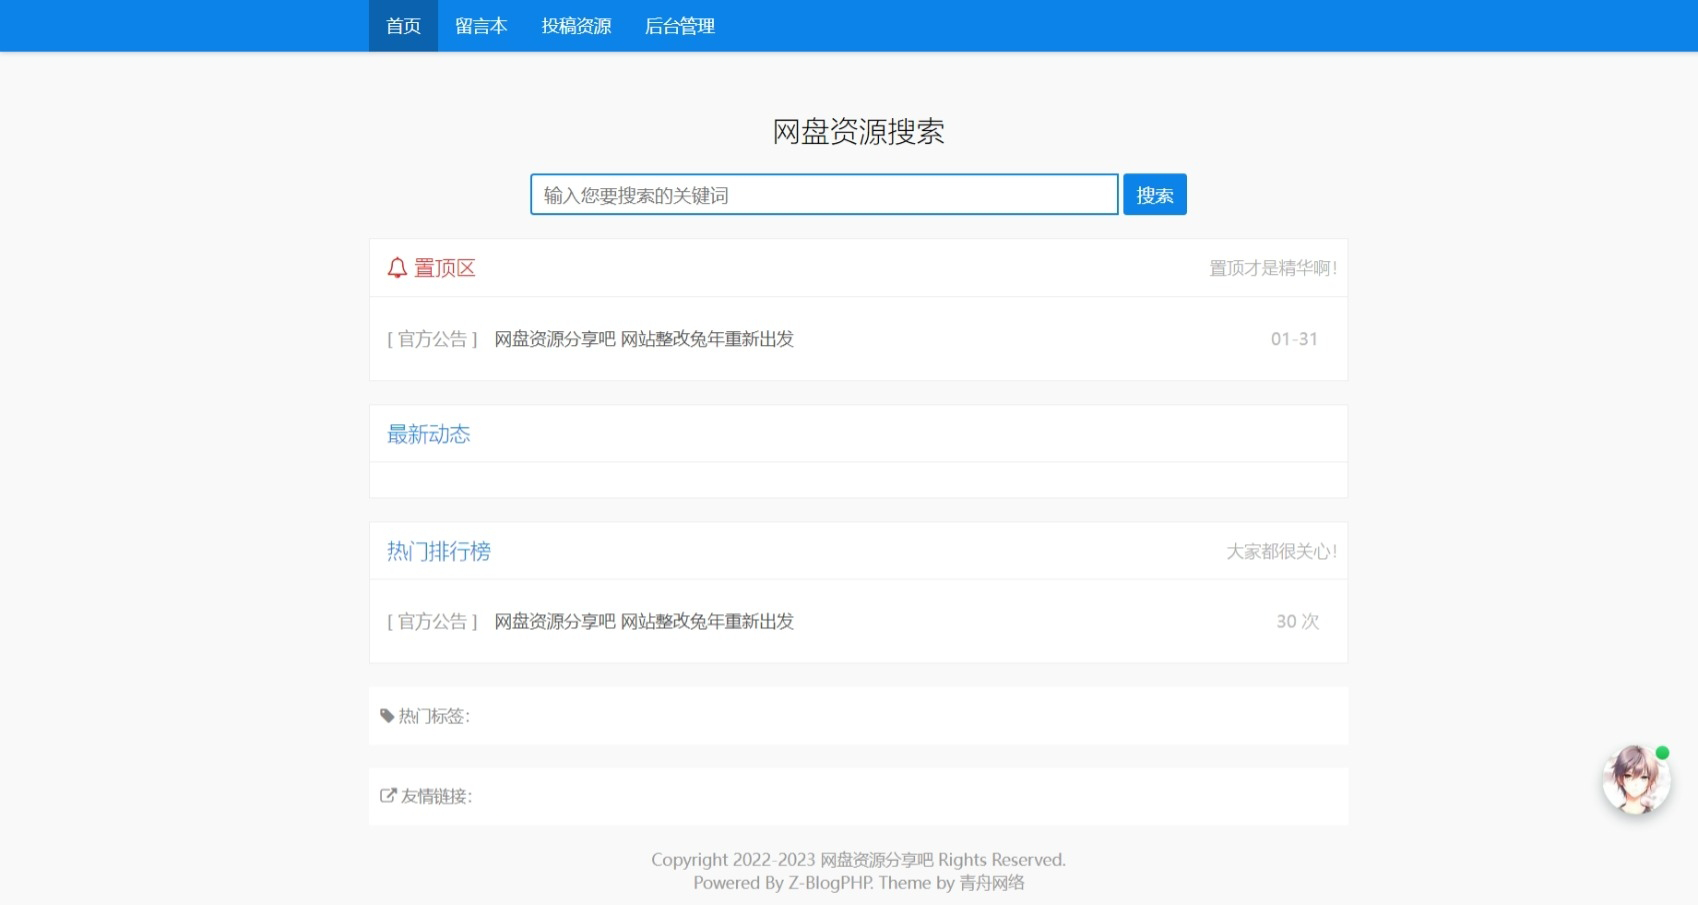Click the keyword search input box
Viewport: 1698px width, 905px height.
[x=823, y=194]
